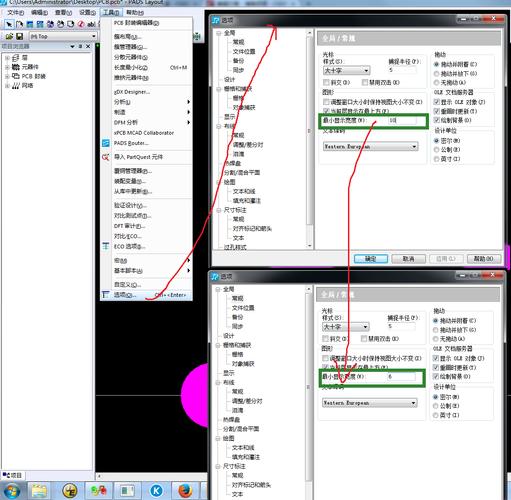
Task: Pin the project explorer panel
Action: [80, 46]
